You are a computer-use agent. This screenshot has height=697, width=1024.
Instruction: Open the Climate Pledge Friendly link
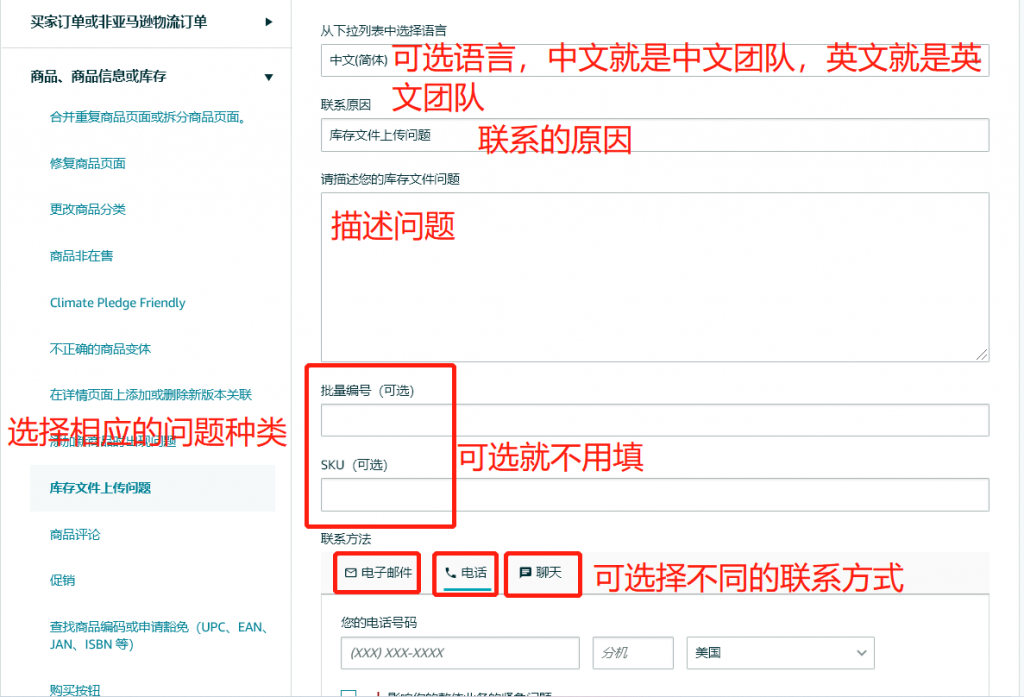[x=118, y=302]
